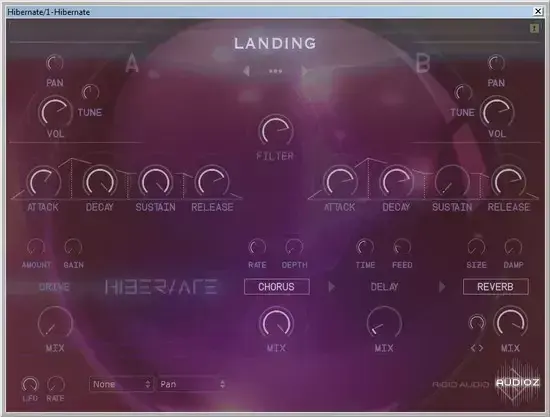The image size is (550, 417).
Task: Click the Delay Mix knob
Action: click(x=384, y=323)
